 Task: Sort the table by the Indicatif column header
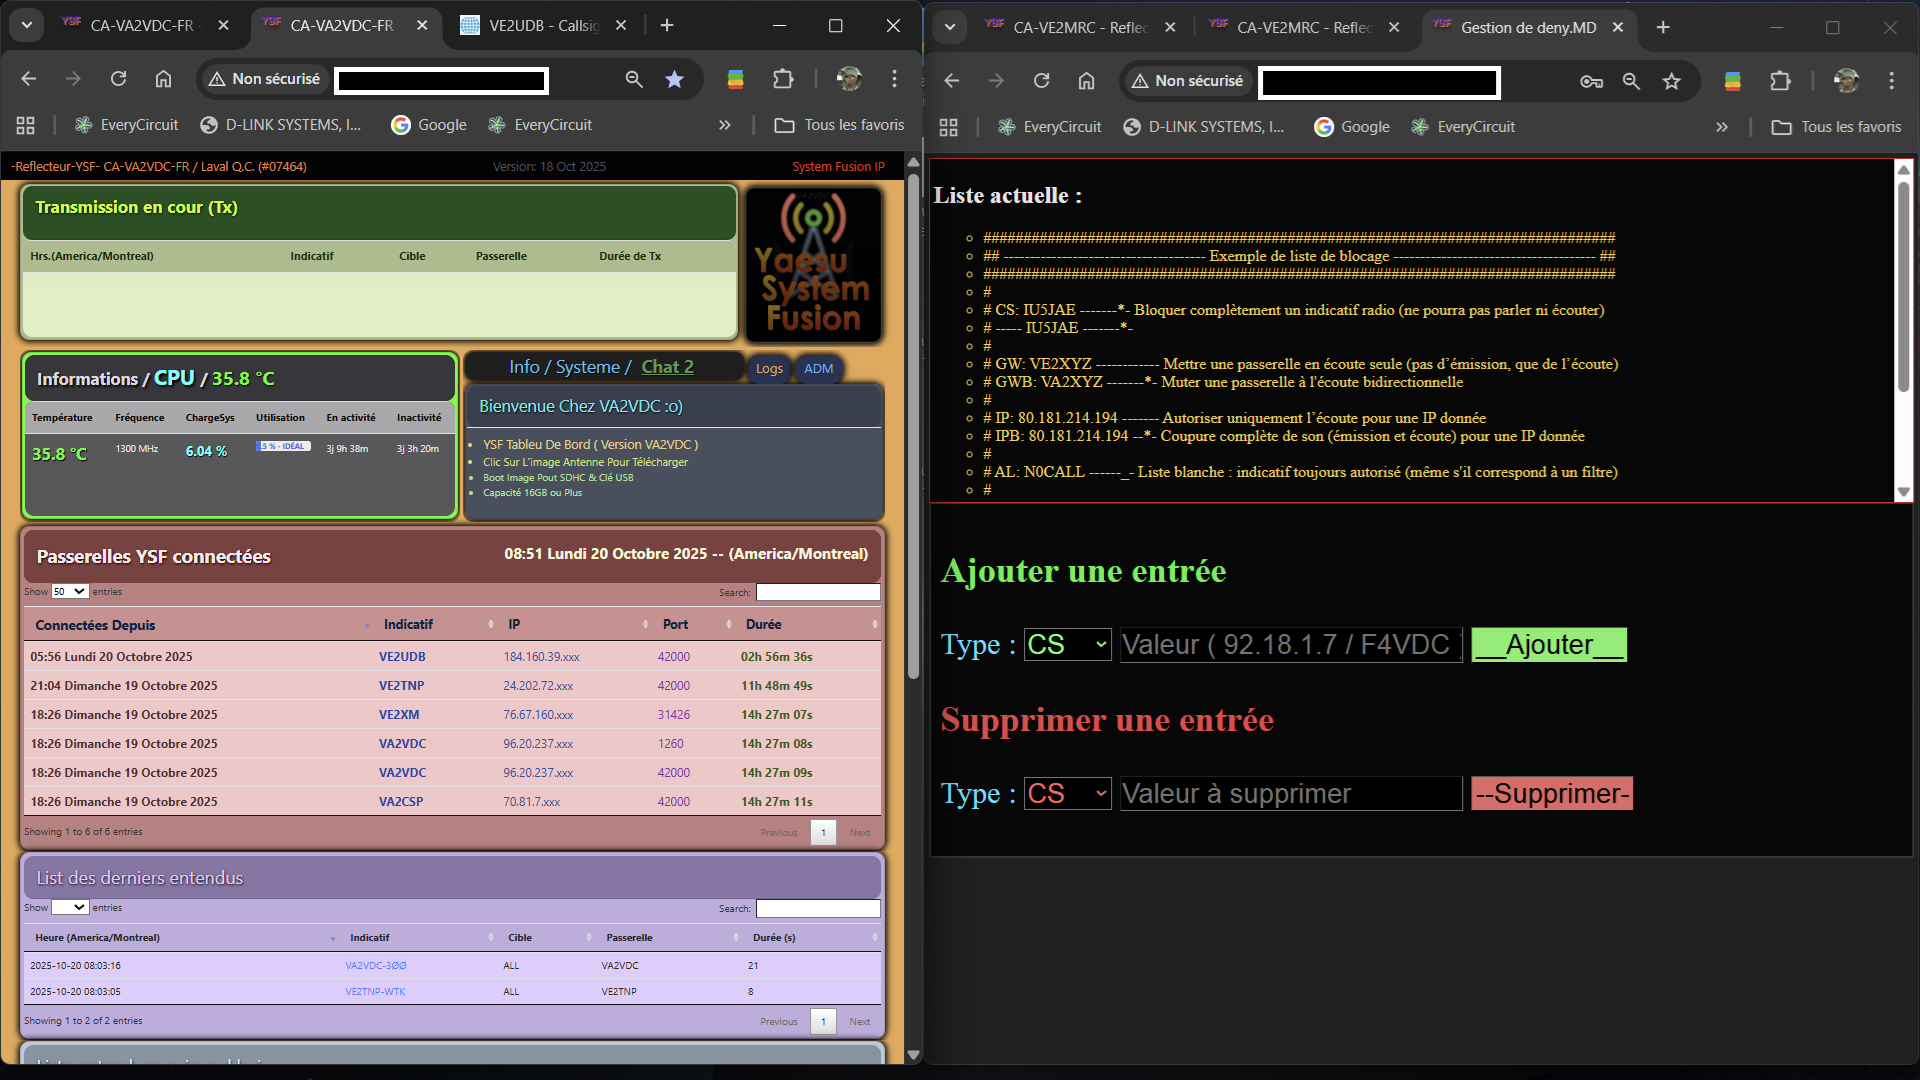[408, 624]
